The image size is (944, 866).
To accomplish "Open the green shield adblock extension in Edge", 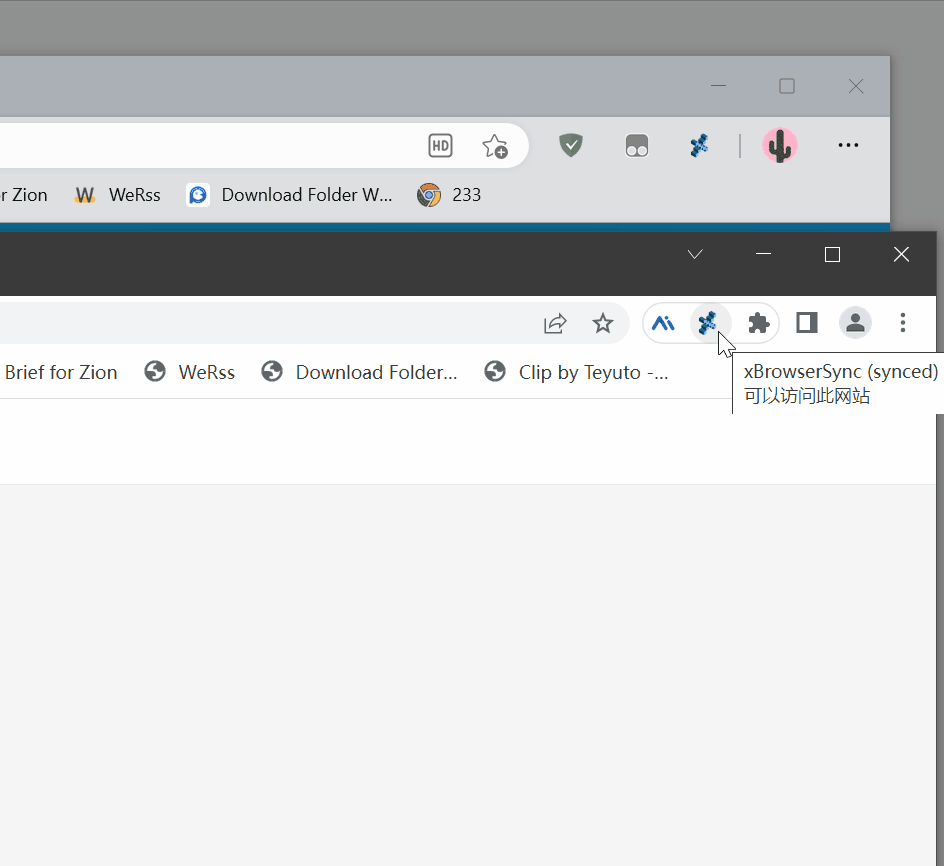I will point(571,145).
